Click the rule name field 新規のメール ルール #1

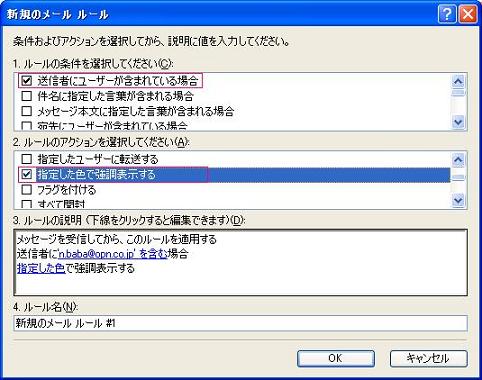click(x=240, y=323)
